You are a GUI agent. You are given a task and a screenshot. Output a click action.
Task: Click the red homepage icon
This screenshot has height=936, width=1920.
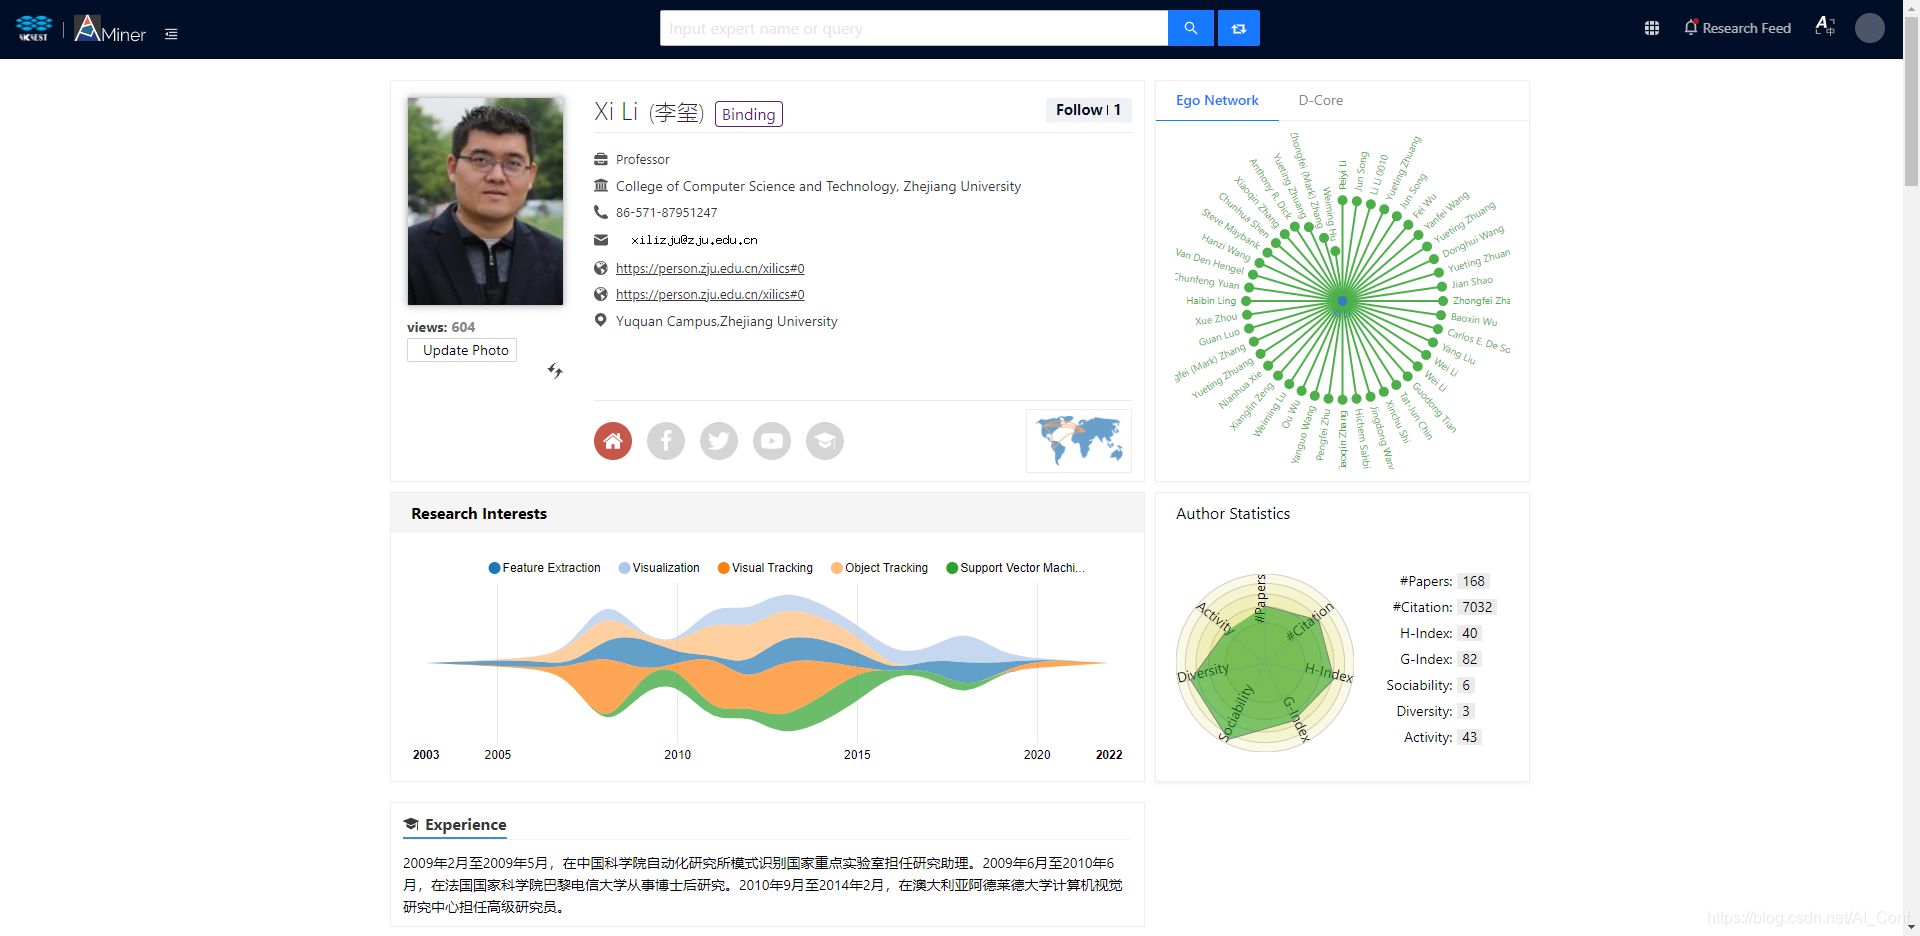pyautogui.click(x=613, y=441)
